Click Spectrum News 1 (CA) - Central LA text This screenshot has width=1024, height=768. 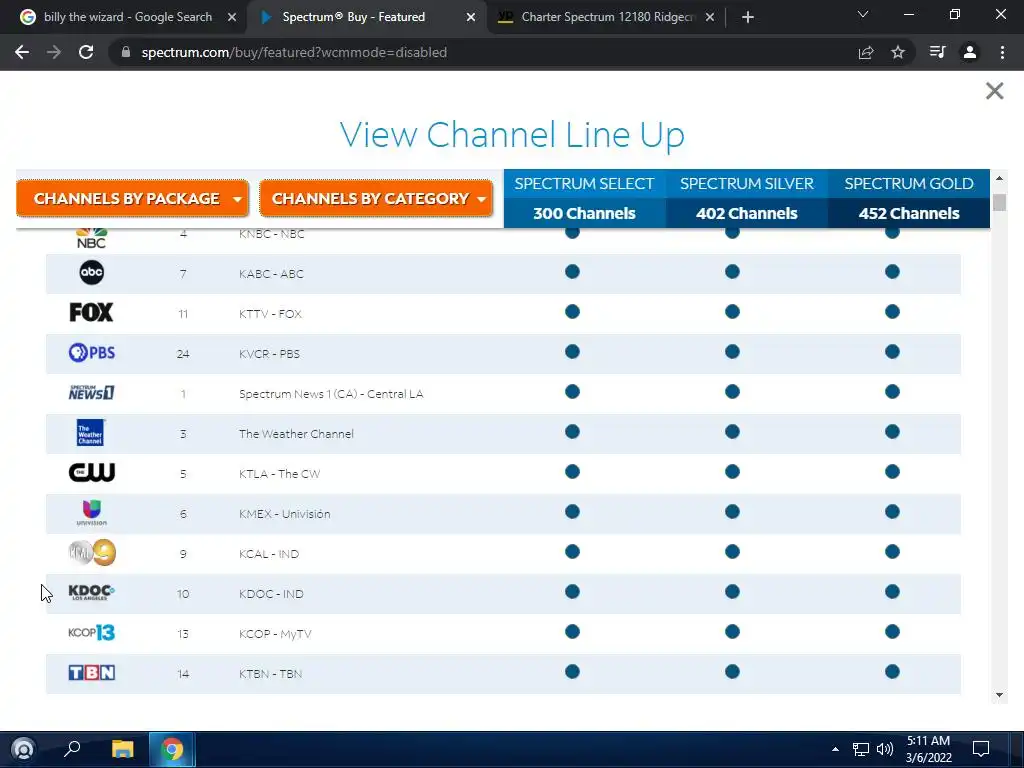pyautogui.click(x=331, y=394)
